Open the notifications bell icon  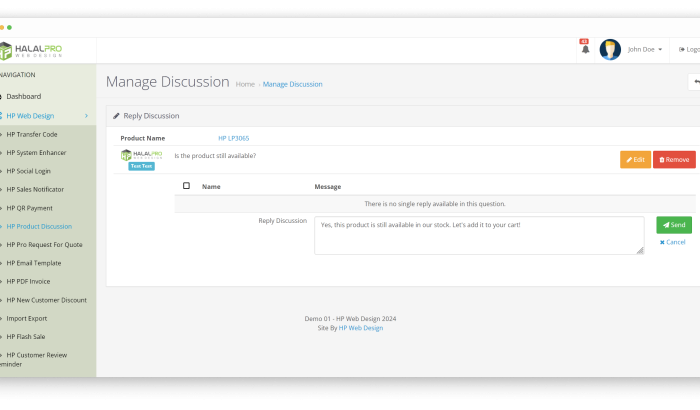point(585,49)
